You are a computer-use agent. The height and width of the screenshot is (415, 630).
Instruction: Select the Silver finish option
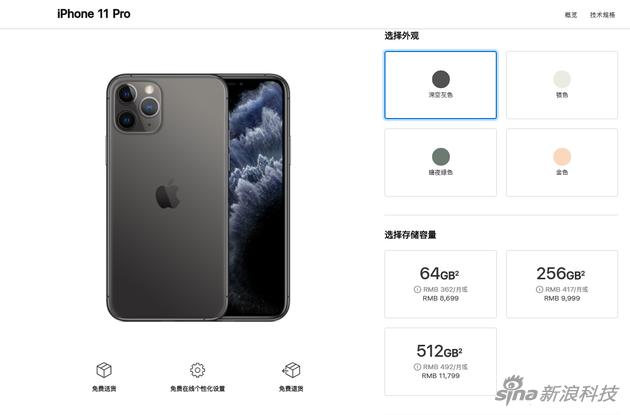[562, 85]
